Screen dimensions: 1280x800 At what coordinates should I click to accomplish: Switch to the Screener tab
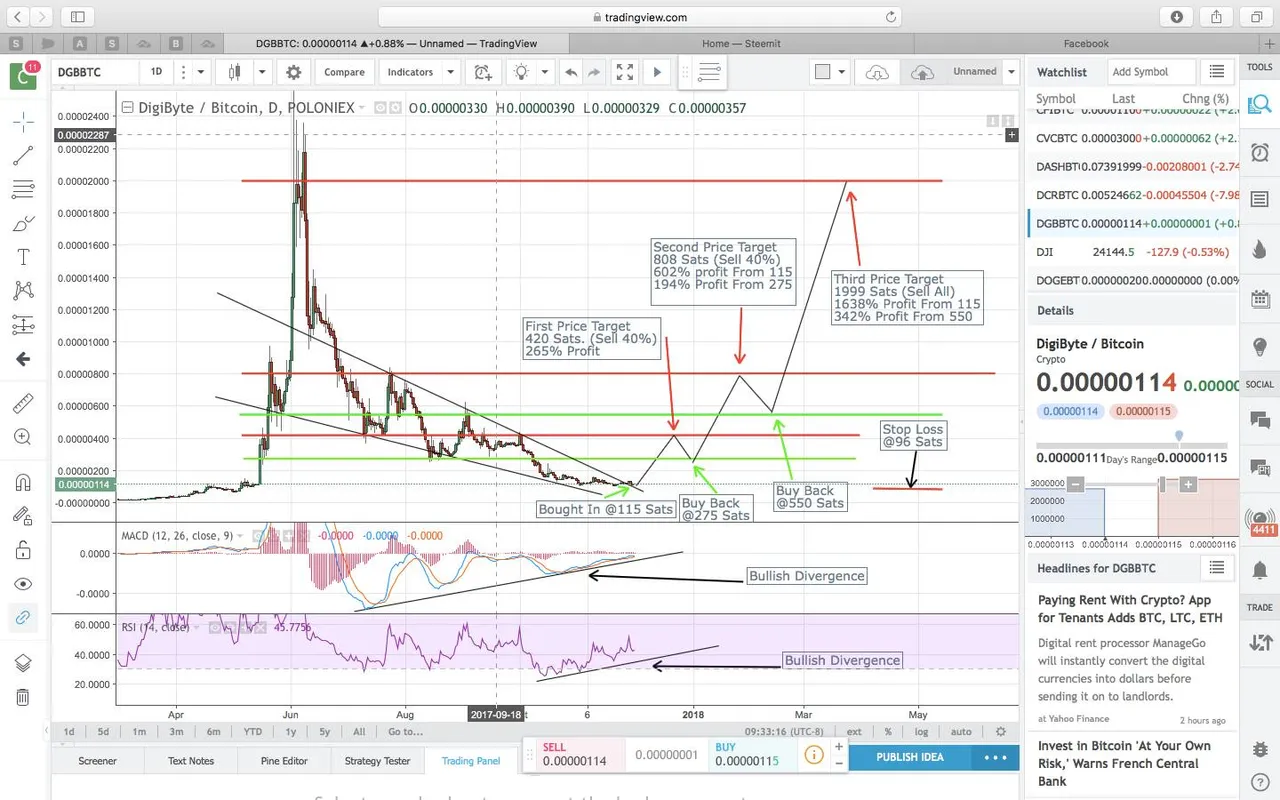click(x=98, y=761)
